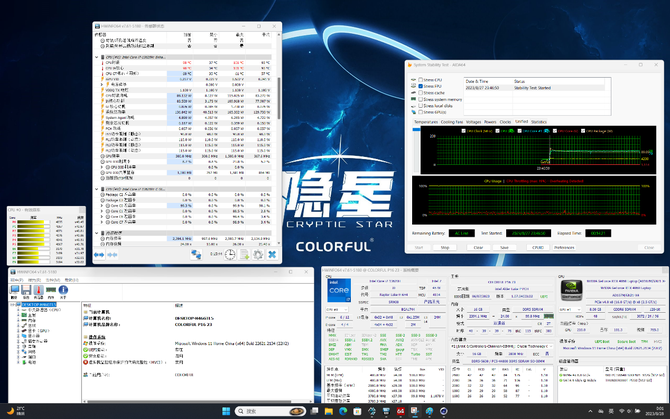This screenshot has width=670, height=419.
Task: Open Microsoft Store from the taskbar
Action: pos(357,411)
